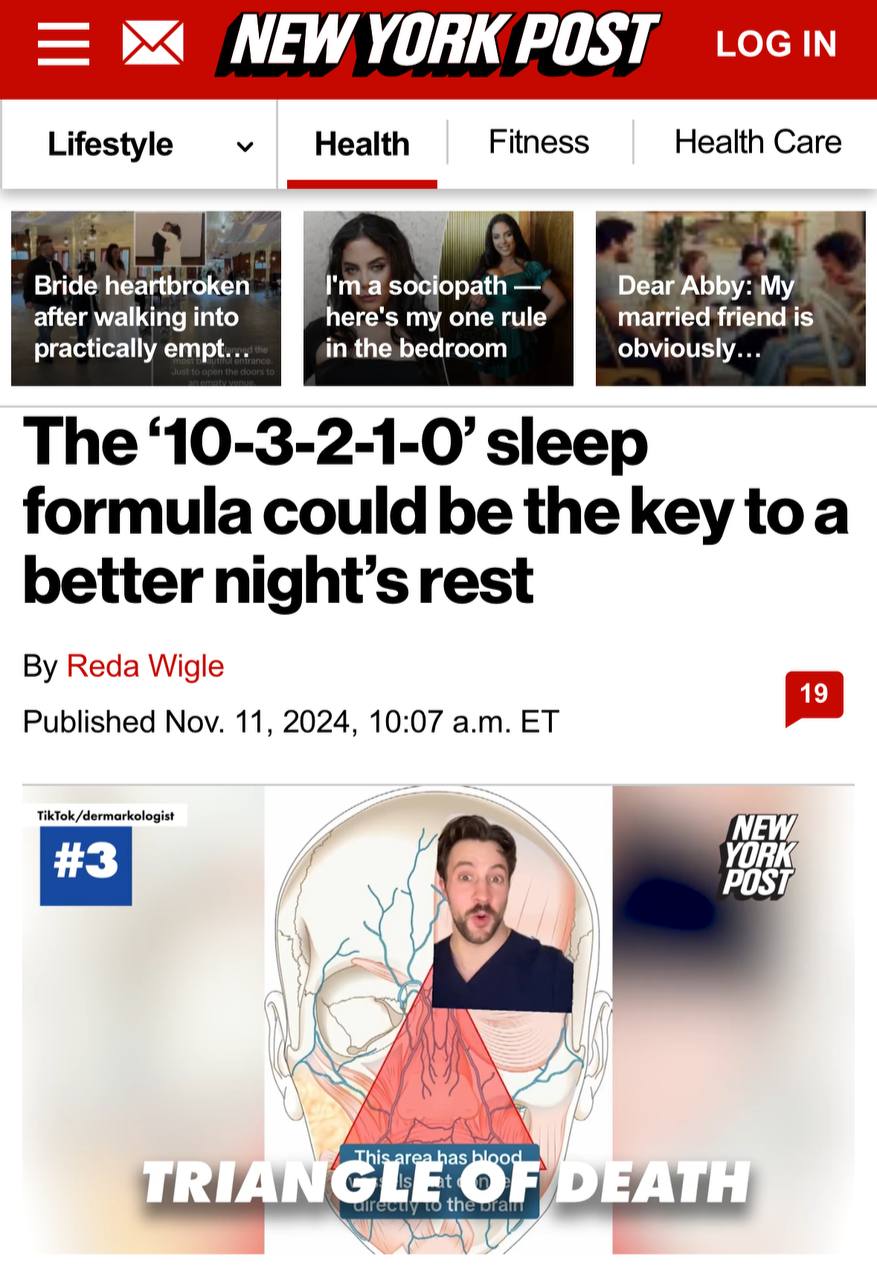
Task: Open the Health Care tab
Action: pos(757,142)
